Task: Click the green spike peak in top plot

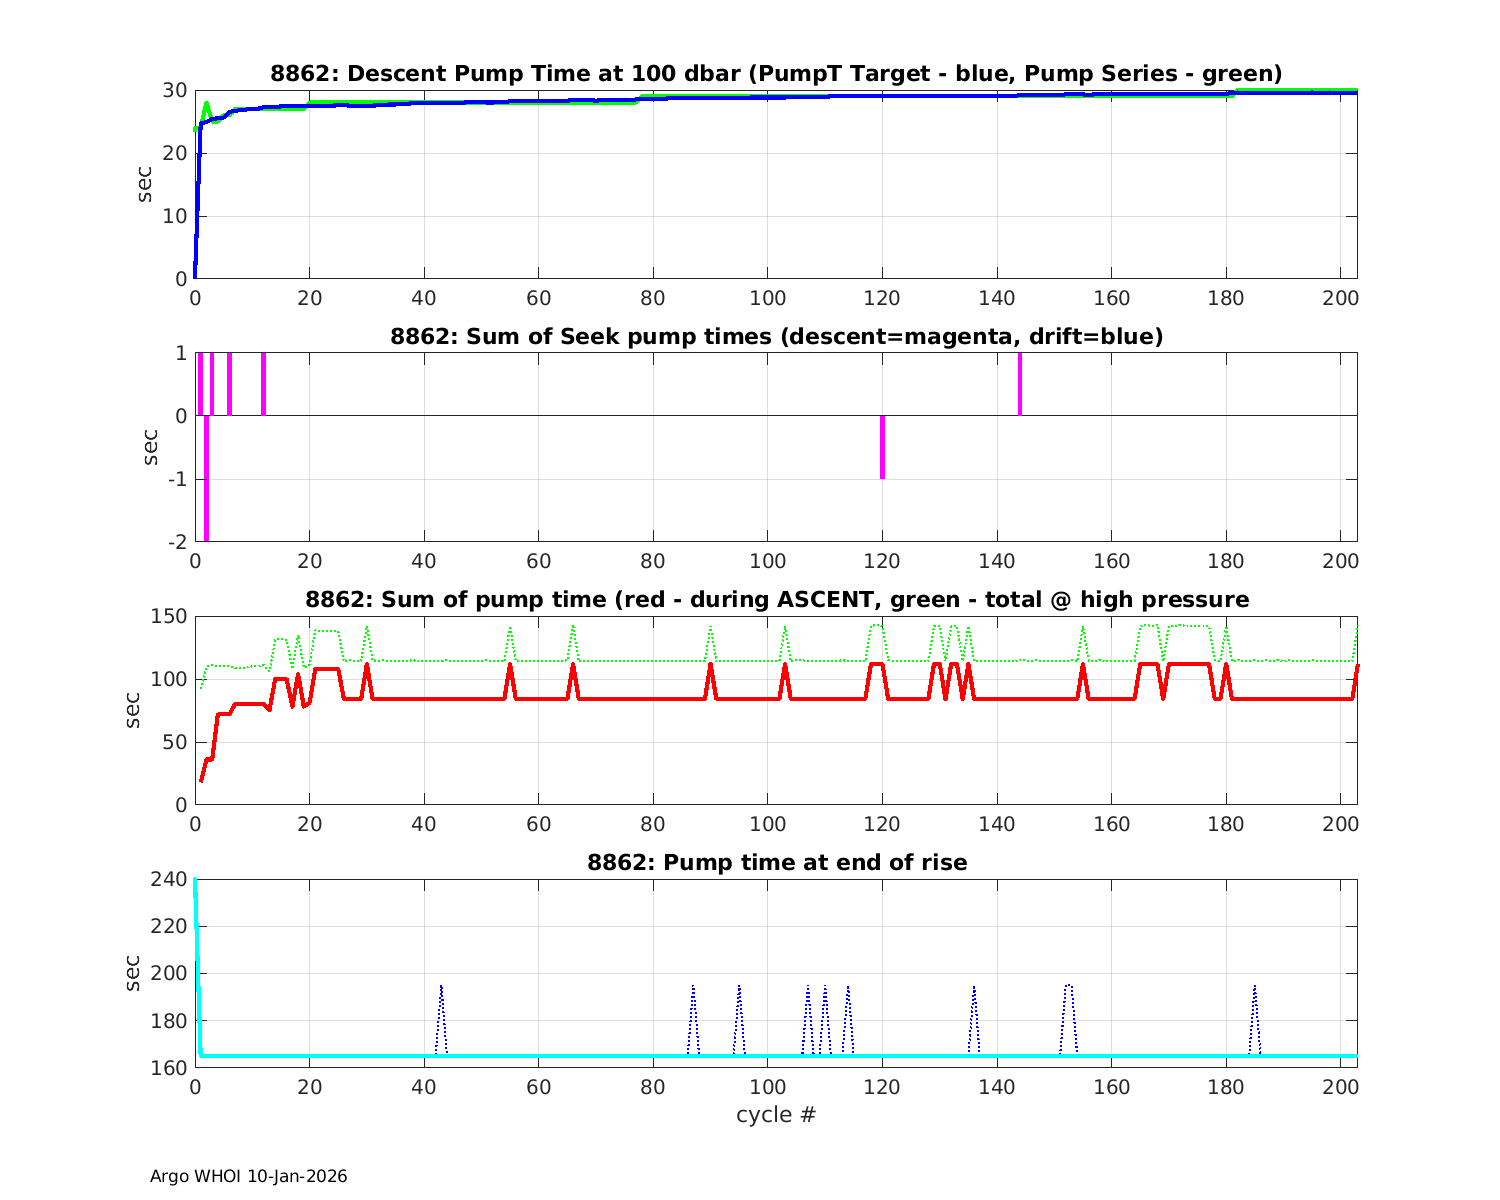Action: [206, 103]
